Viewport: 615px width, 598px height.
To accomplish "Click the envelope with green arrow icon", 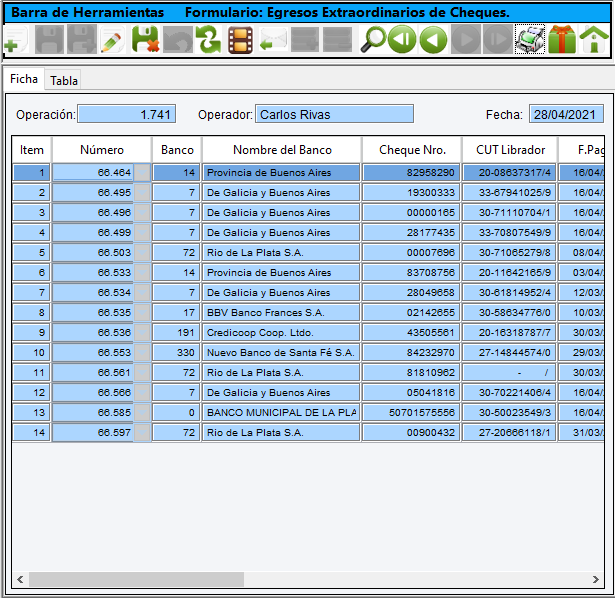I will [x=273, y=40].
